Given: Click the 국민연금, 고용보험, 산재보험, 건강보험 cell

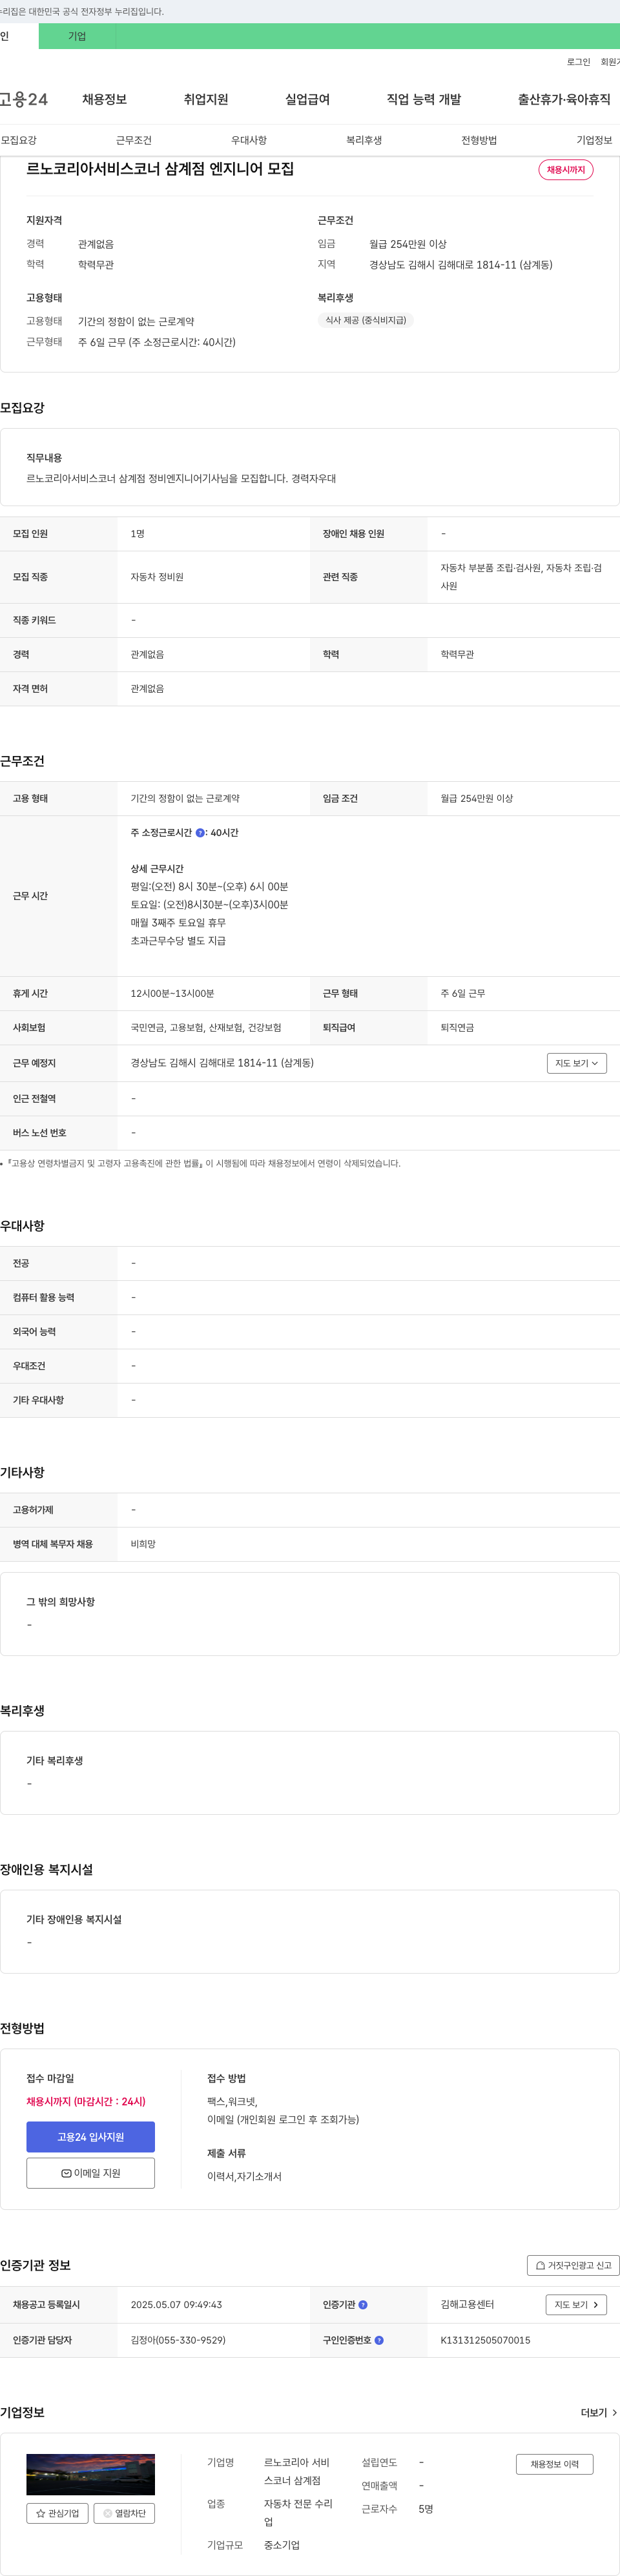Looking at the screenshot, I should click(x=206, y=1028).
